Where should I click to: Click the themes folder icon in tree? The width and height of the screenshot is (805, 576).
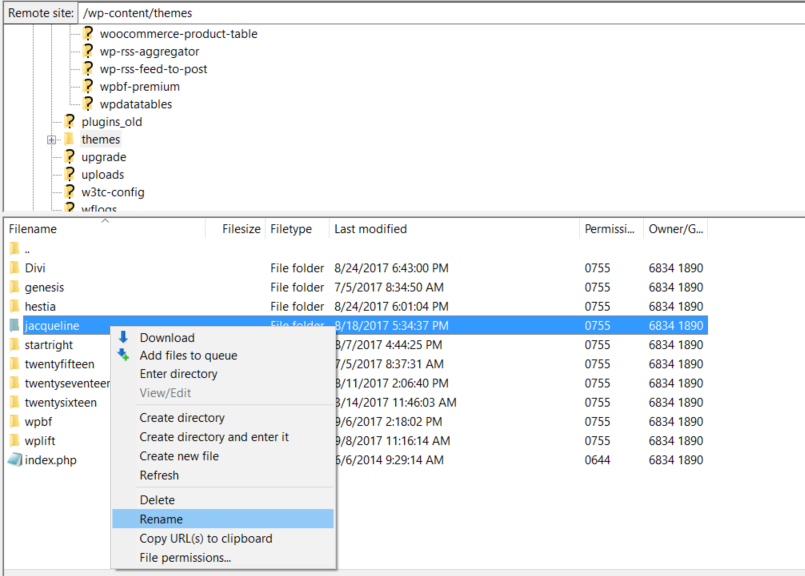coord(69,139)
